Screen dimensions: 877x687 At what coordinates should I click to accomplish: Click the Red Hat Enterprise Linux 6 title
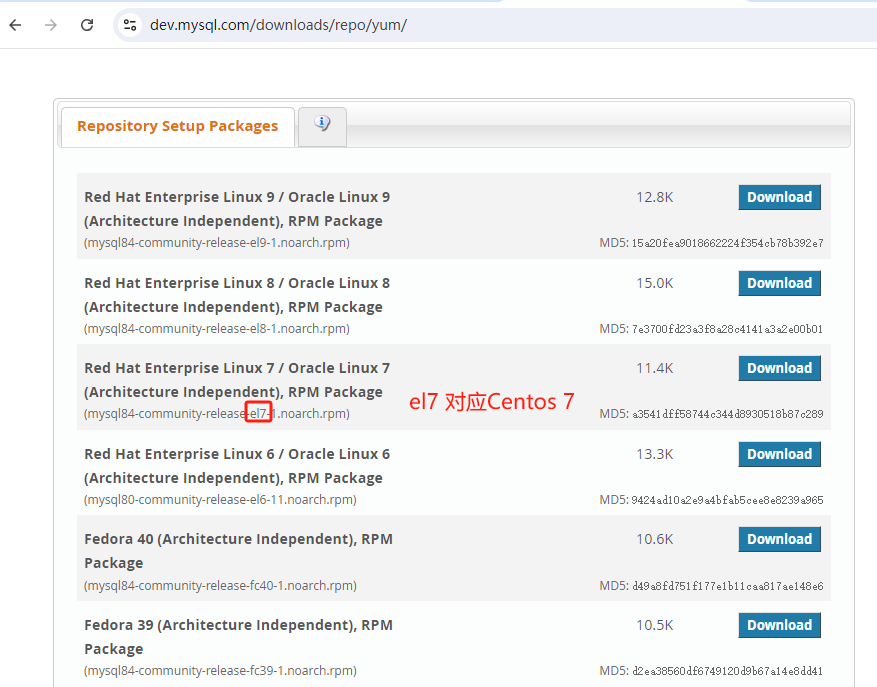pos(237,466)
